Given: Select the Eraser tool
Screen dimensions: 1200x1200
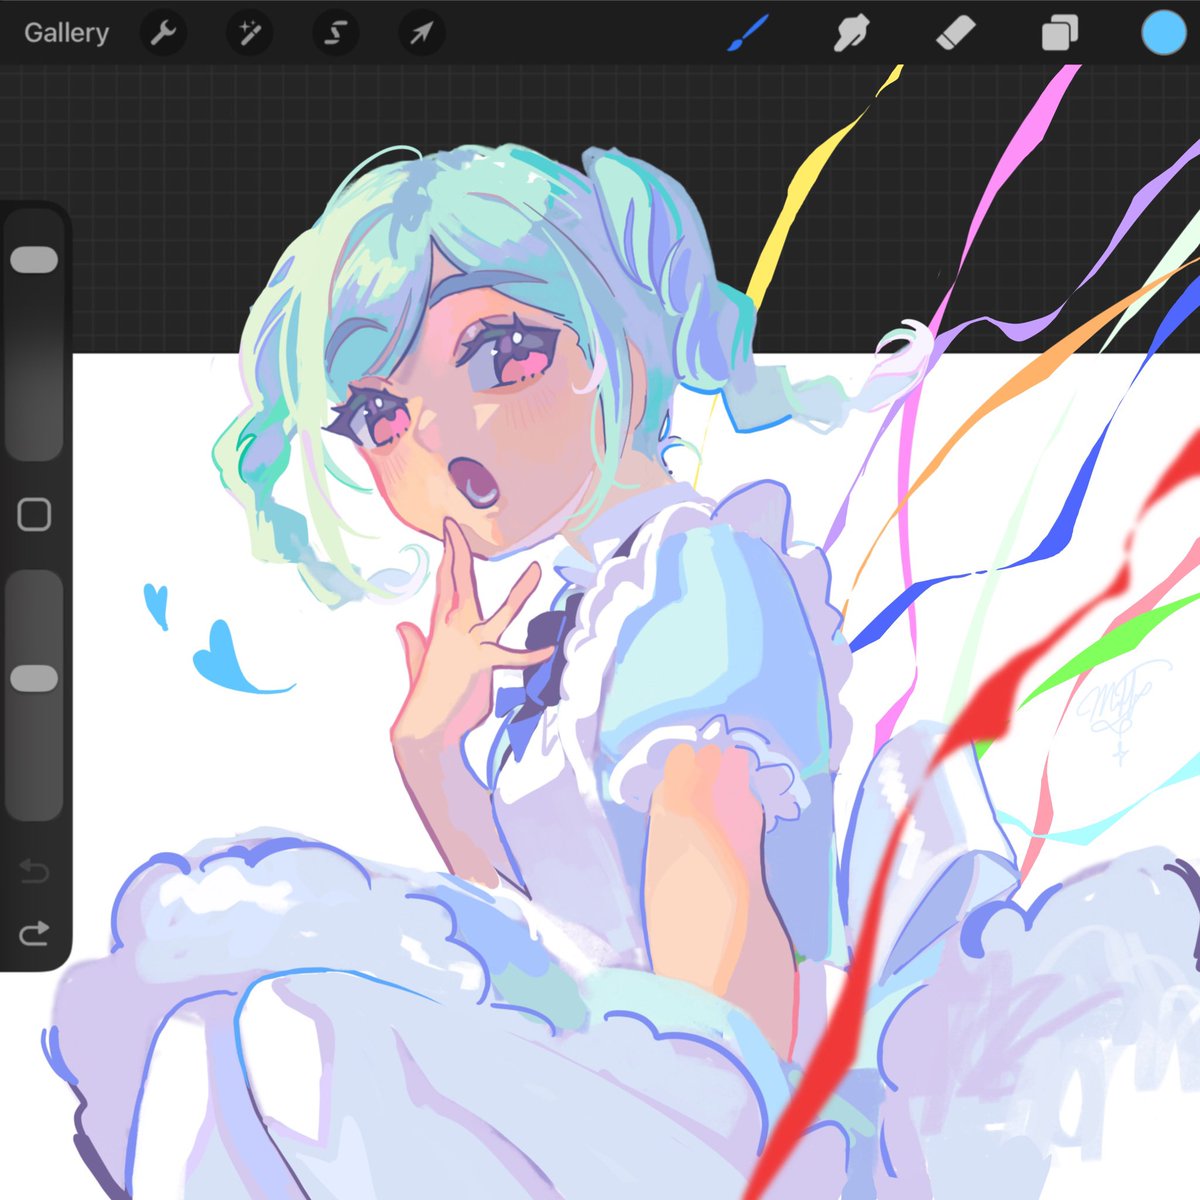Looking at the screenshot, I should click(x=955, y=34).
